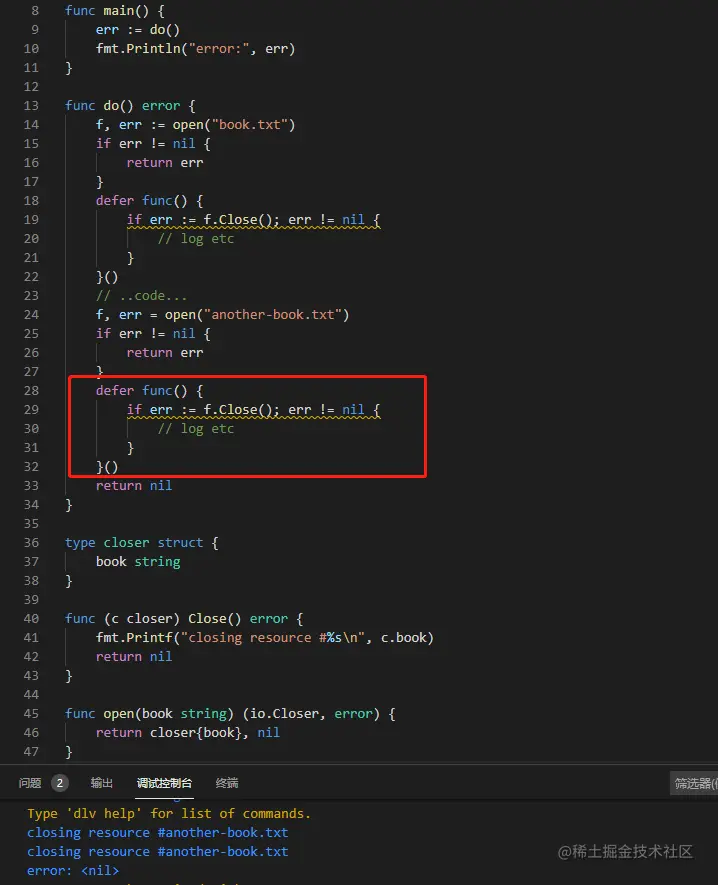718x885 pixels.
Task: Click the "error: <nil>" console output
Action: 73,870
